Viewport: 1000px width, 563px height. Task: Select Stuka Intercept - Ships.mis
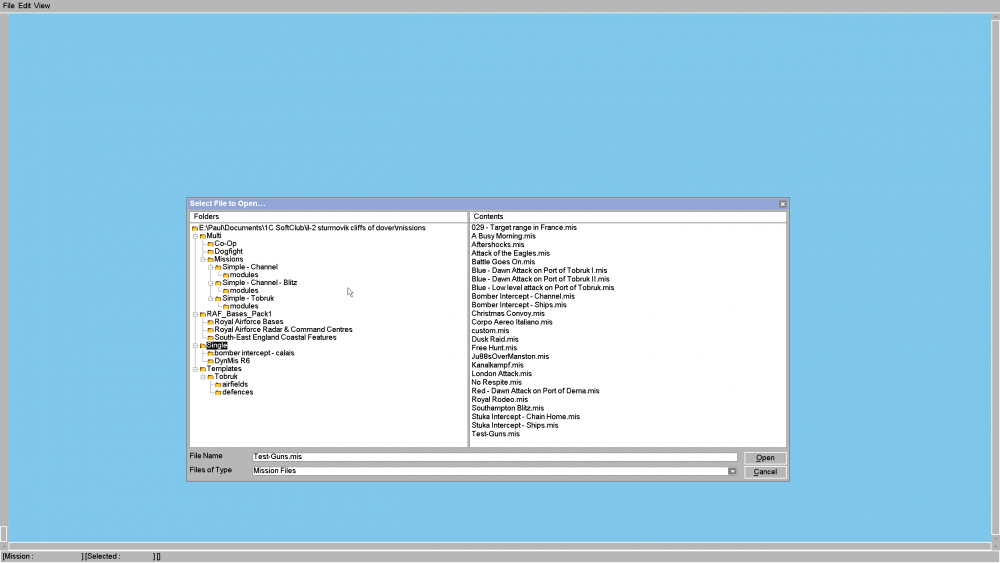point(515,425)
